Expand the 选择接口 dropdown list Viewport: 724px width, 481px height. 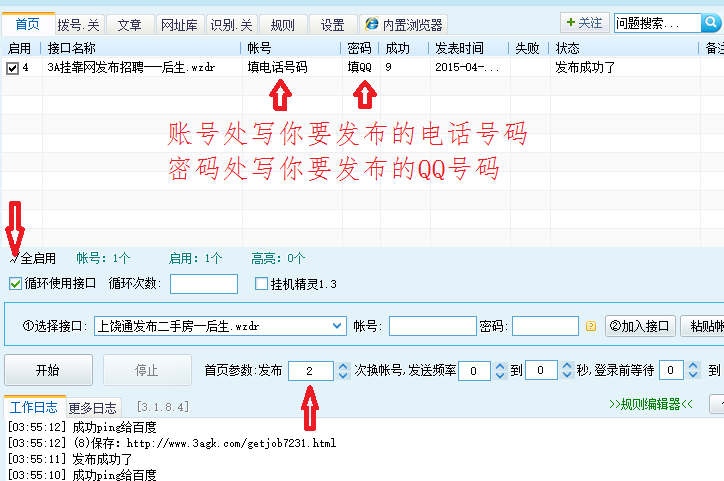click(337, 326)
